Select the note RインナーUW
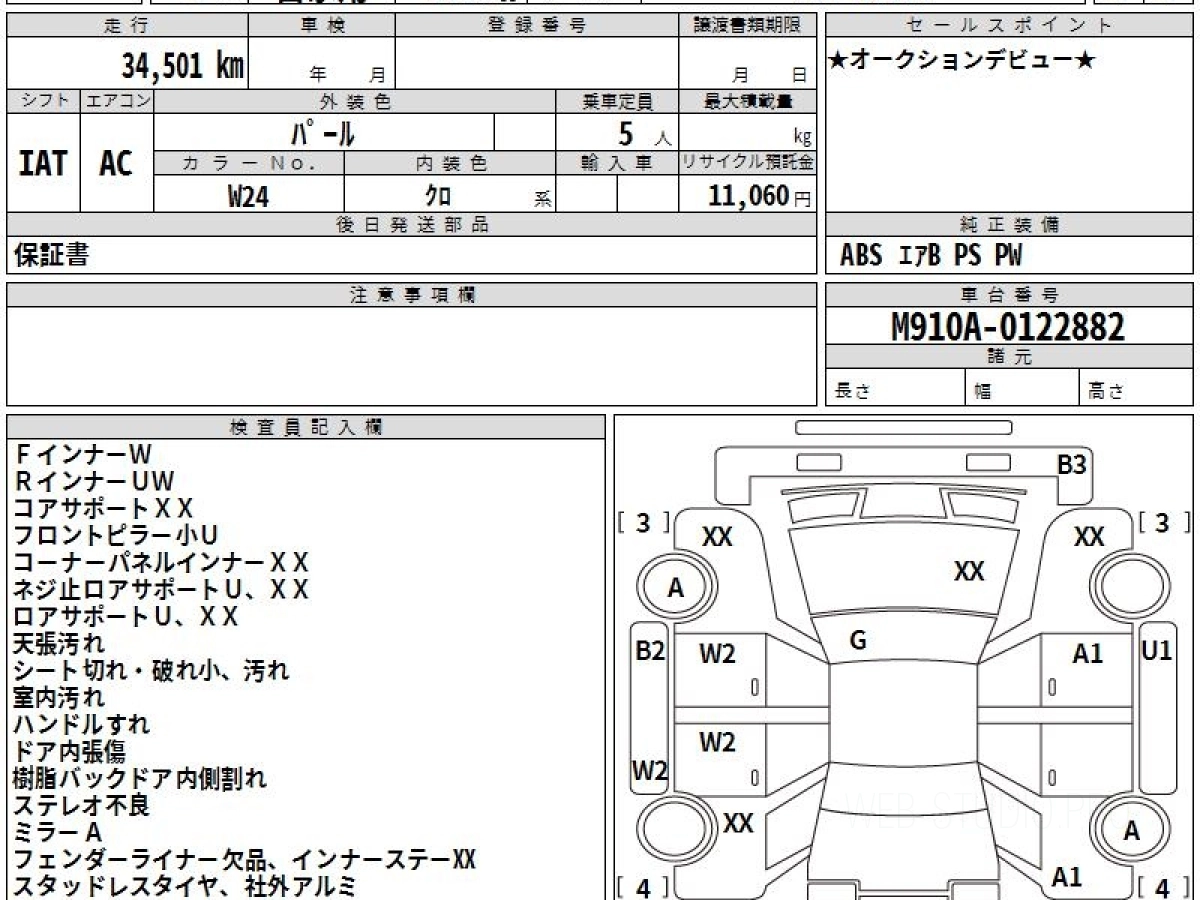Viewport: 1200px width, 900px height. click(x=94, y=482)
